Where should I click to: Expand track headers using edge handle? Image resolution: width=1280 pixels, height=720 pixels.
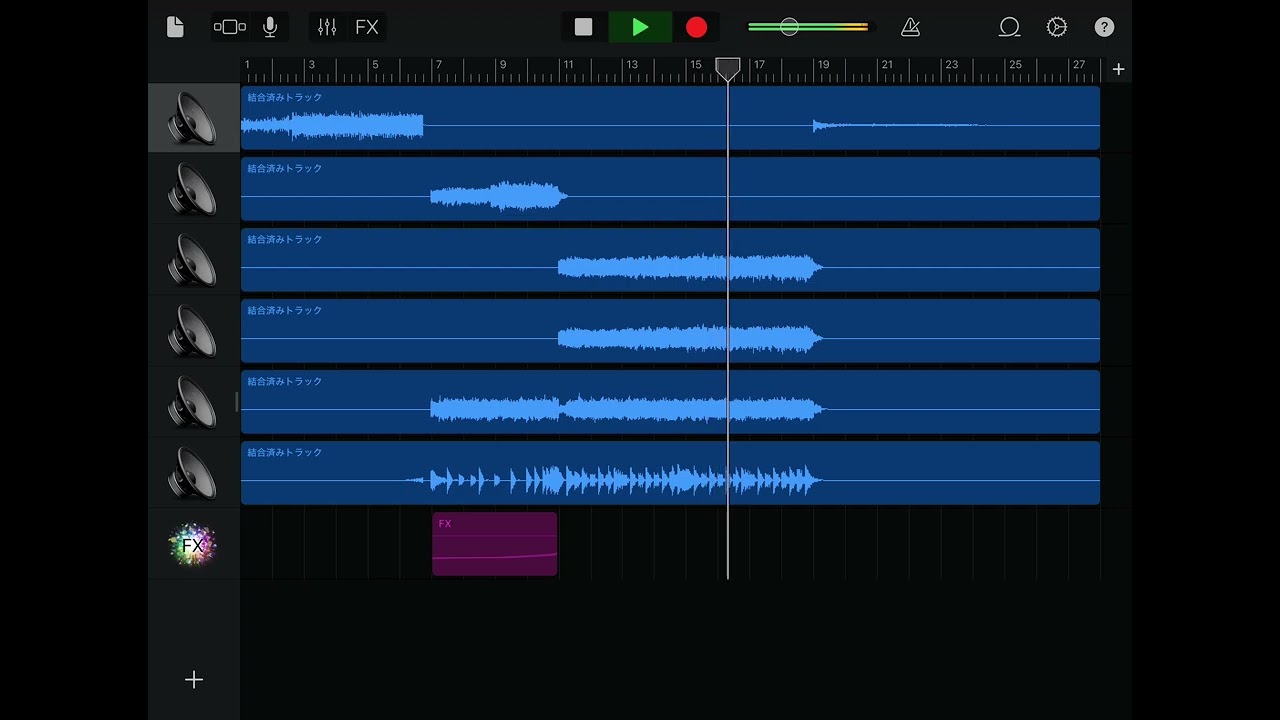pos(237,402)
